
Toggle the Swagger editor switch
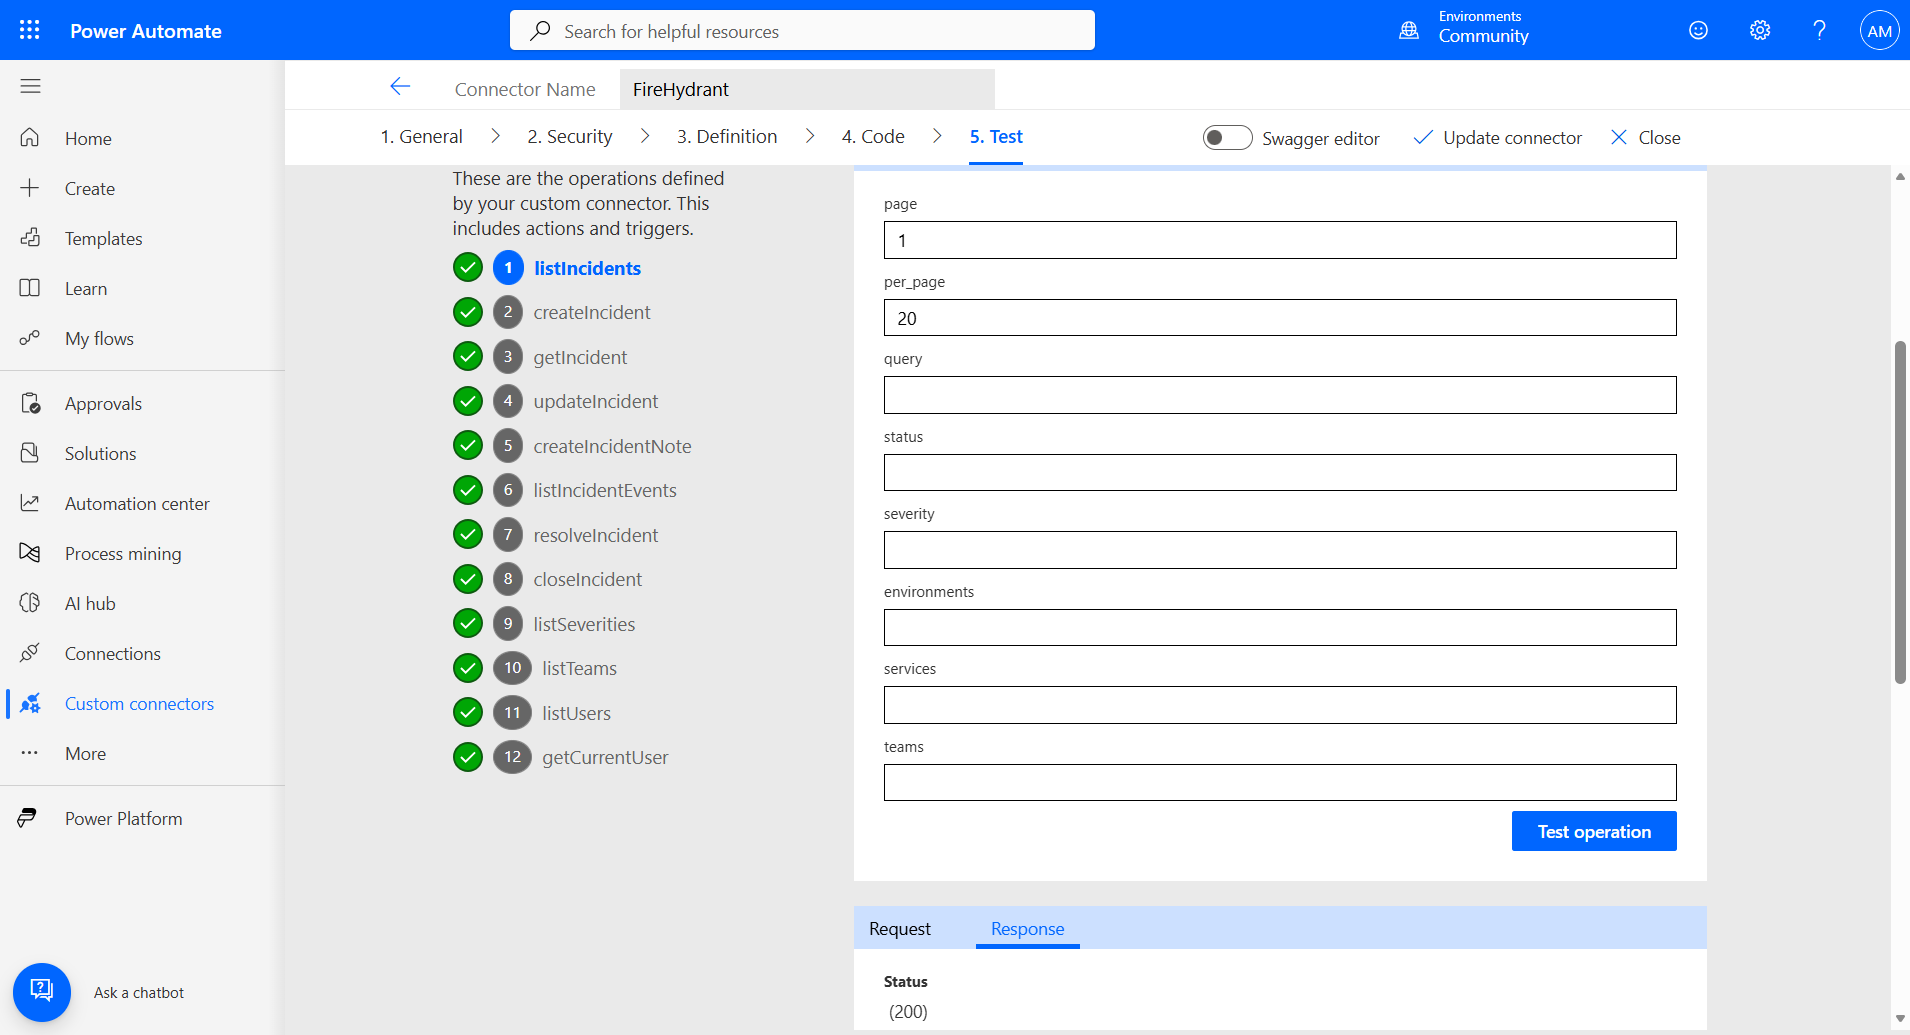pyautogui.click(x=1227, y=138)
